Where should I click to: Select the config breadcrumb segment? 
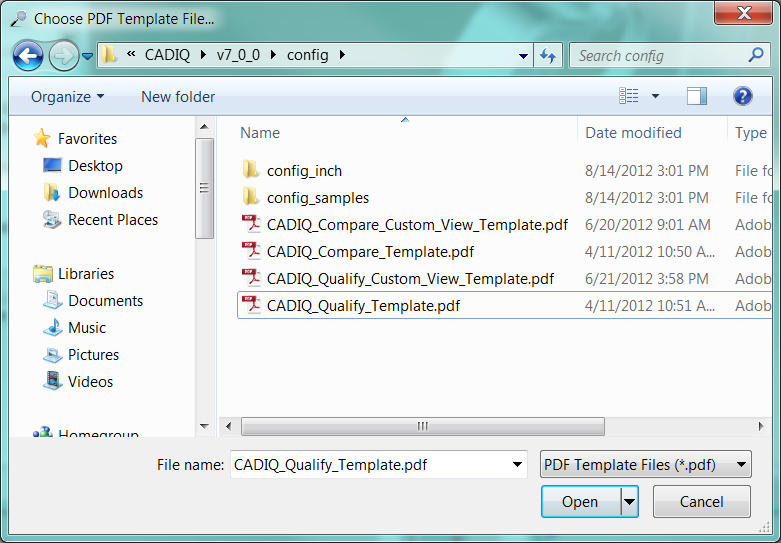tap(307, 55)
